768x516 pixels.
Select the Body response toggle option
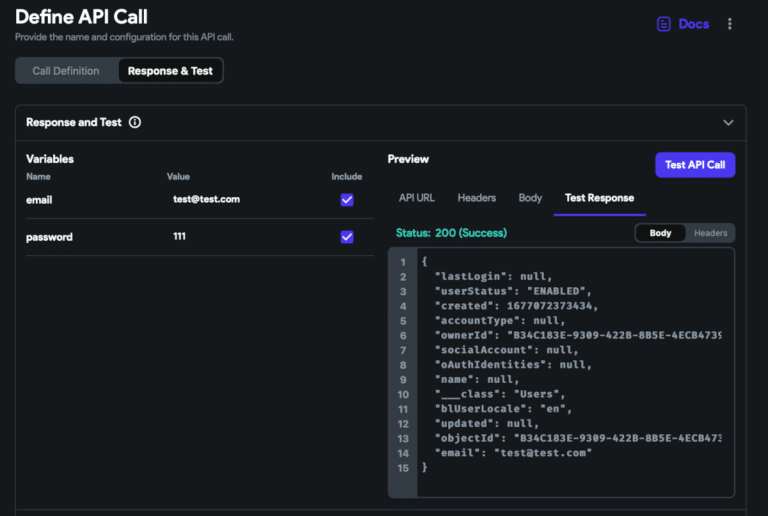[x=660, y=233]
